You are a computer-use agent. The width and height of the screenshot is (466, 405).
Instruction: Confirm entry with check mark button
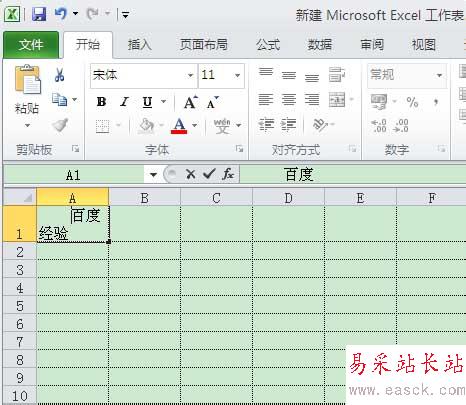(x=209, y=174)
